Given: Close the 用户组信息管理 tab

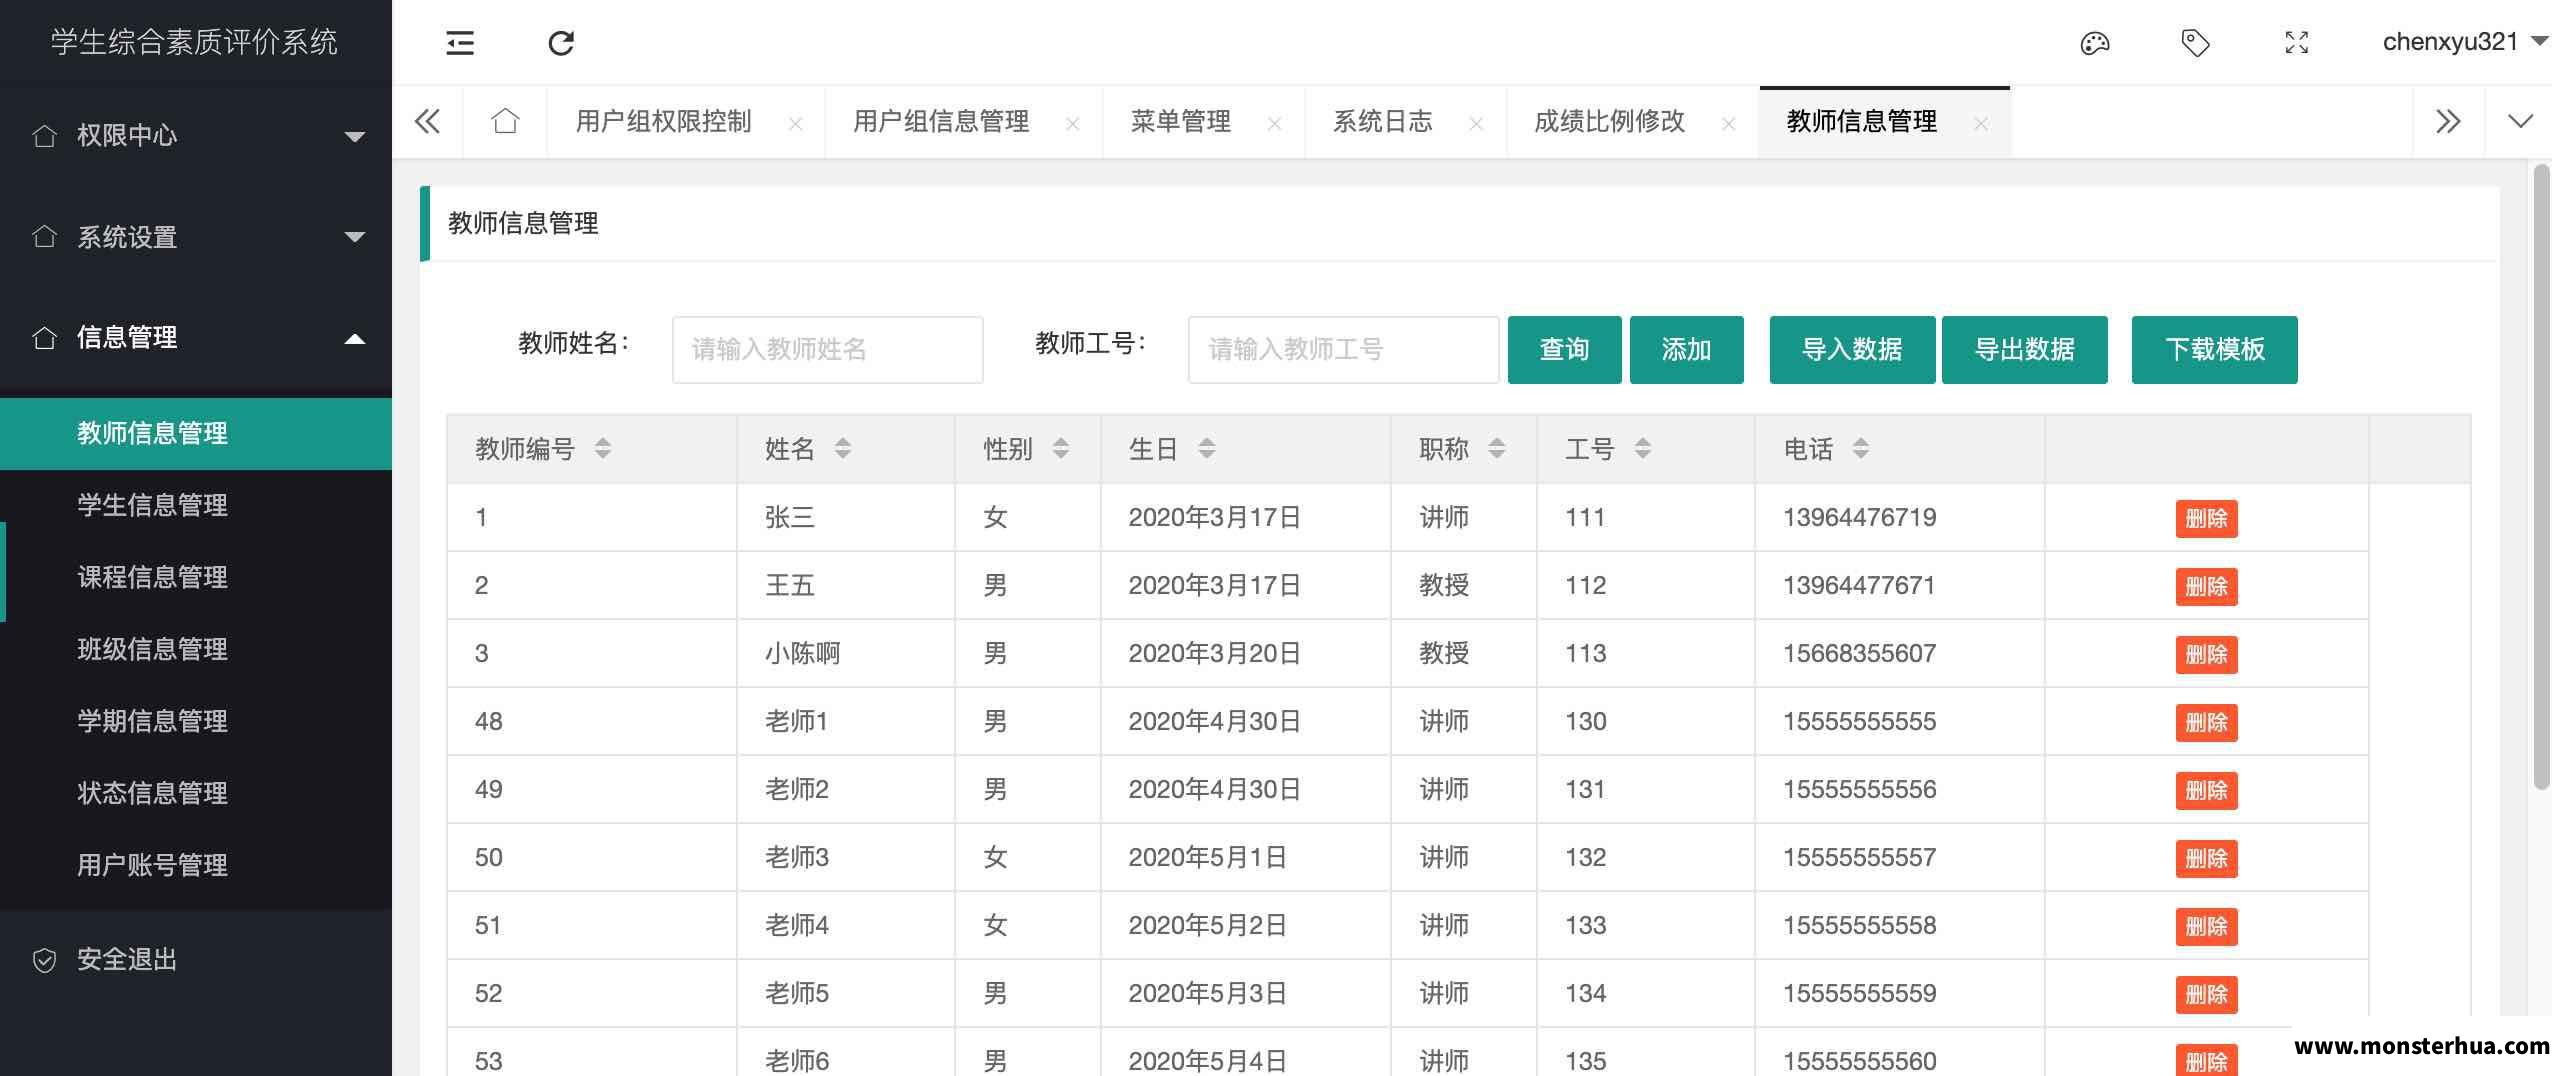Looking at the screenshot, I should pyautogui.click(x=1072, y=124).
